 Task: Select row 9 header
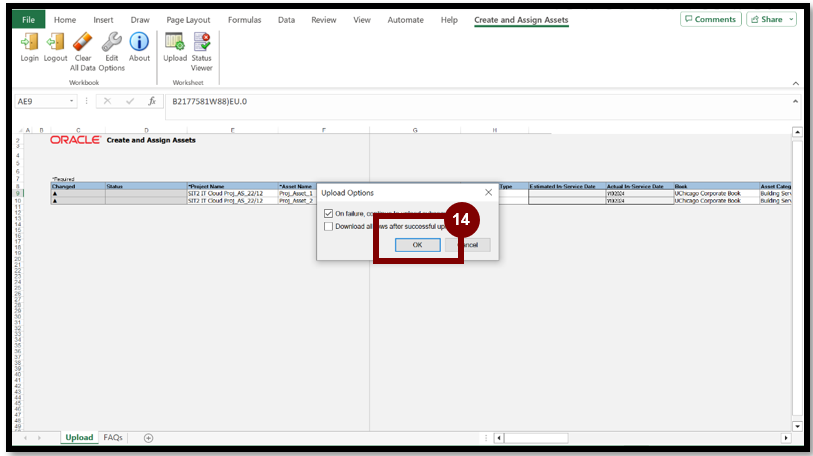(18, 194)
